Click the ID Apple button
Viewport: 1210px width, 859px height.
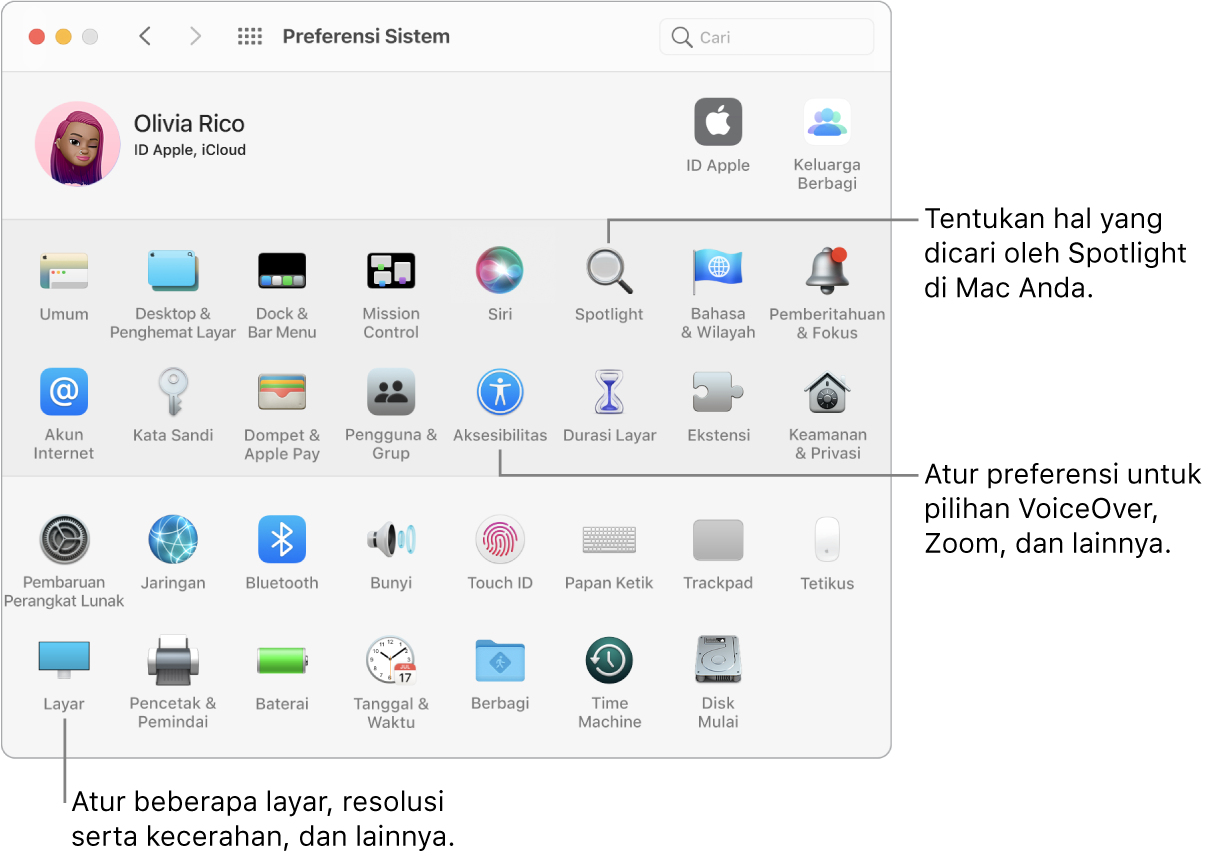[x=718, y=123]
